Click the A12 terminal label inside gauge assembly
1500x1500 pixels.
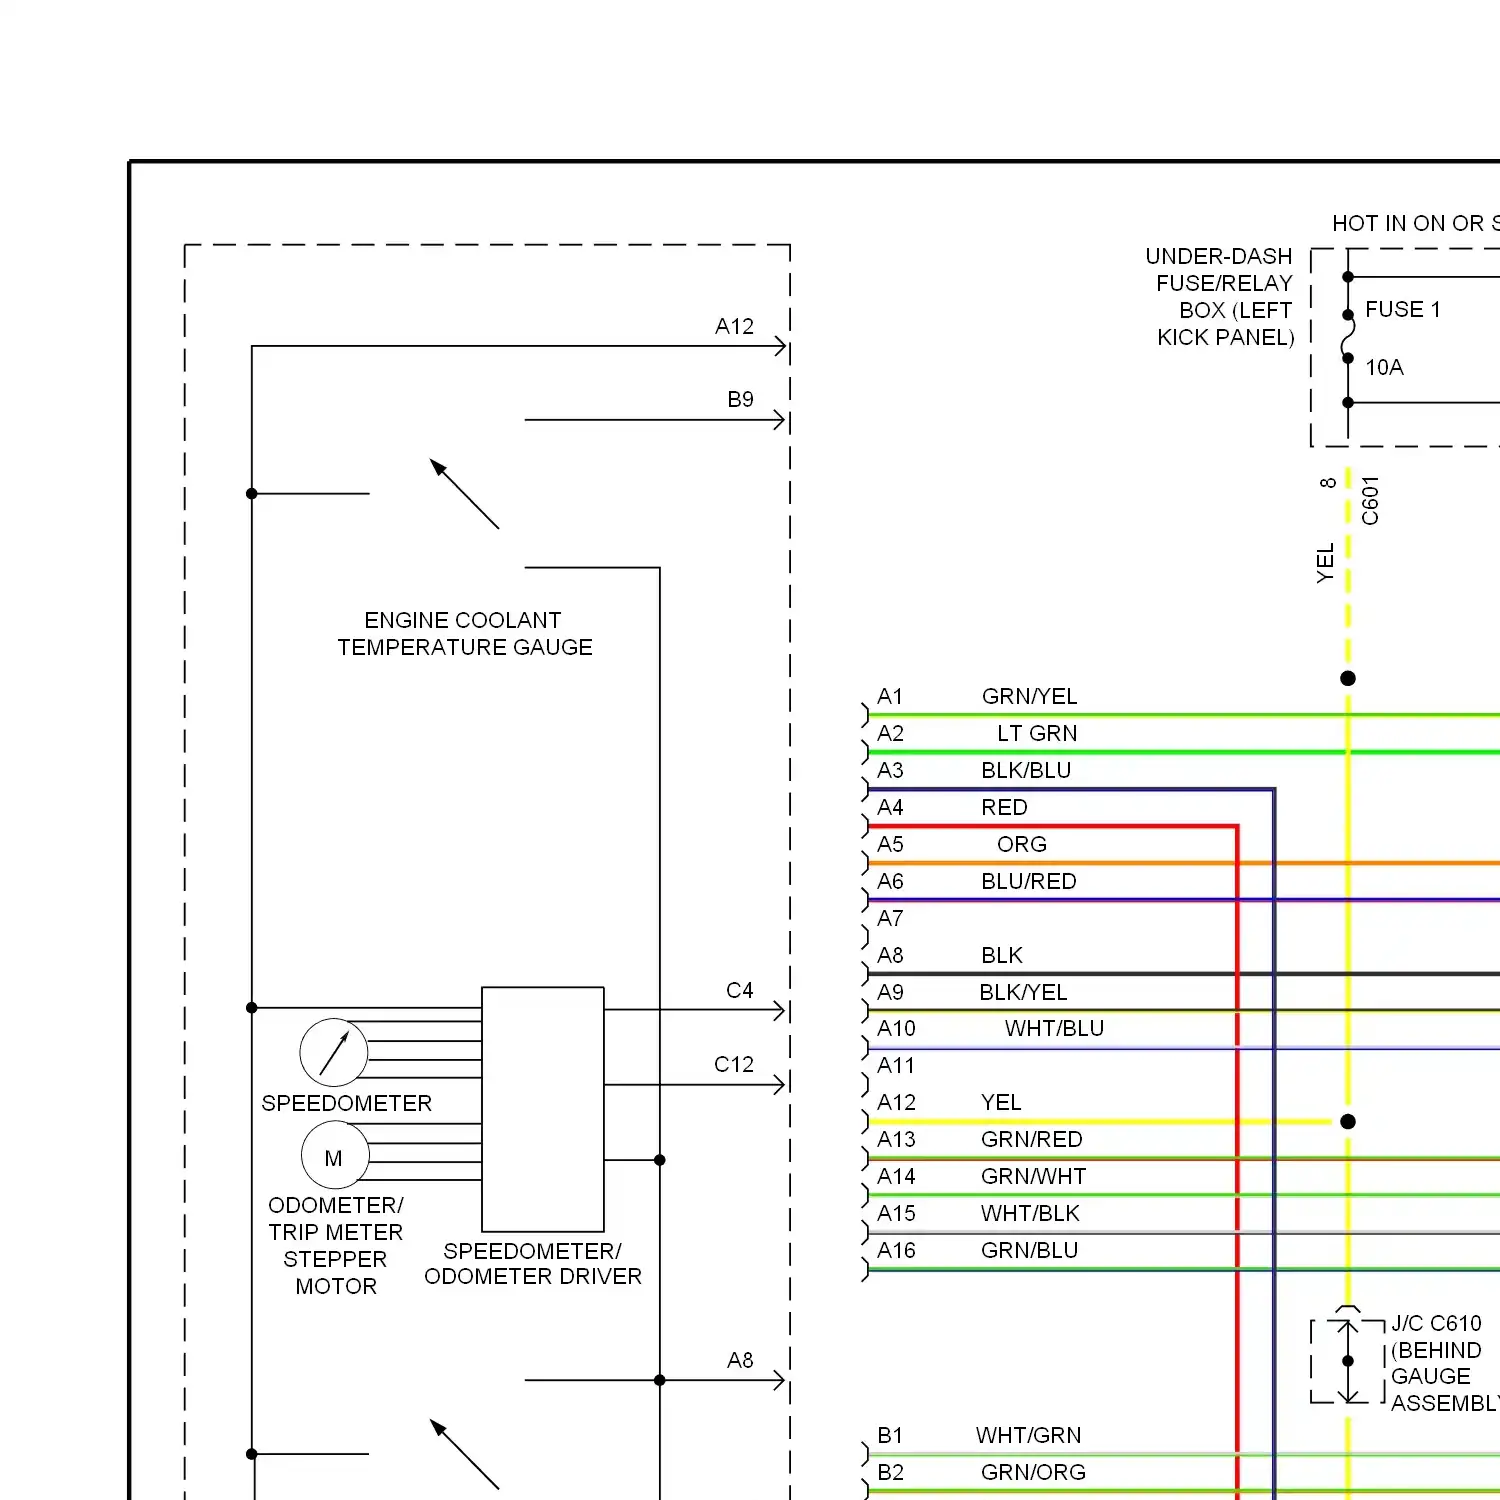tap(734, 326)
